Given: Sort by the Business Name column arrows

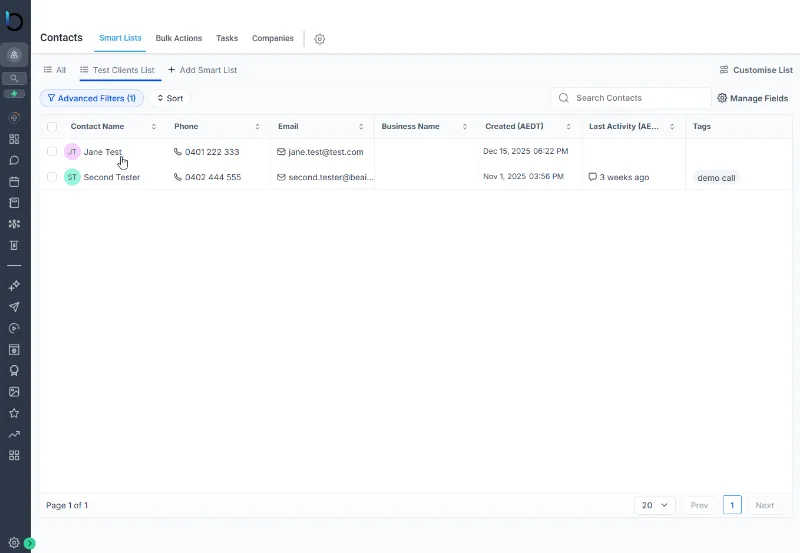Looking at the screenshot, I should pyautogui.click(x=464, y=127).
